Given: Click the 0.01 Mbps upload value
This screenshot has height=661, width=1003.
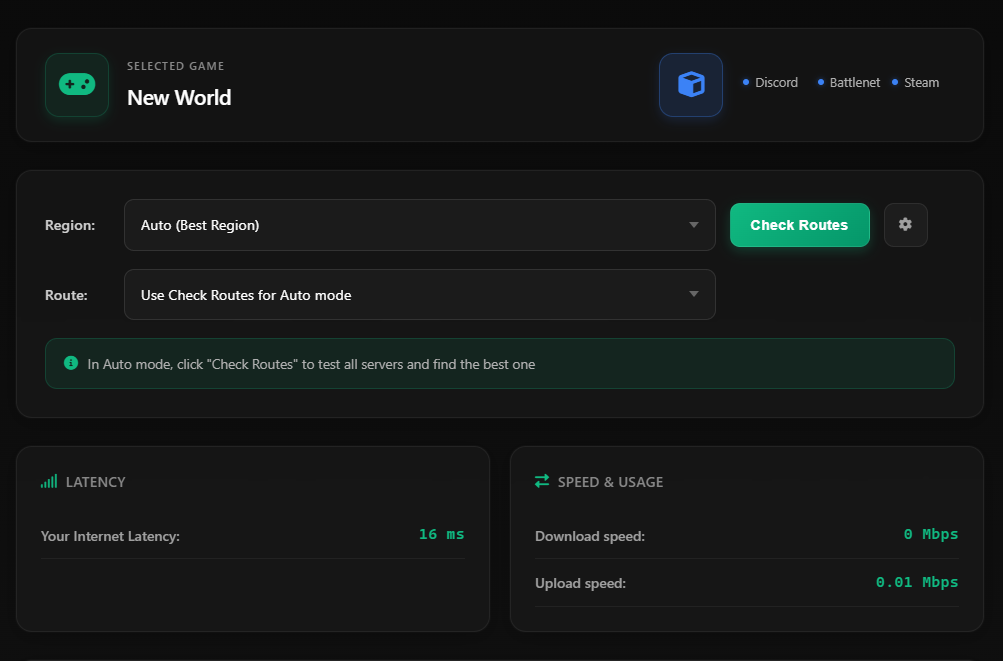Looking at the screenshot, I should pyautogui.click(x=917, y=582).
